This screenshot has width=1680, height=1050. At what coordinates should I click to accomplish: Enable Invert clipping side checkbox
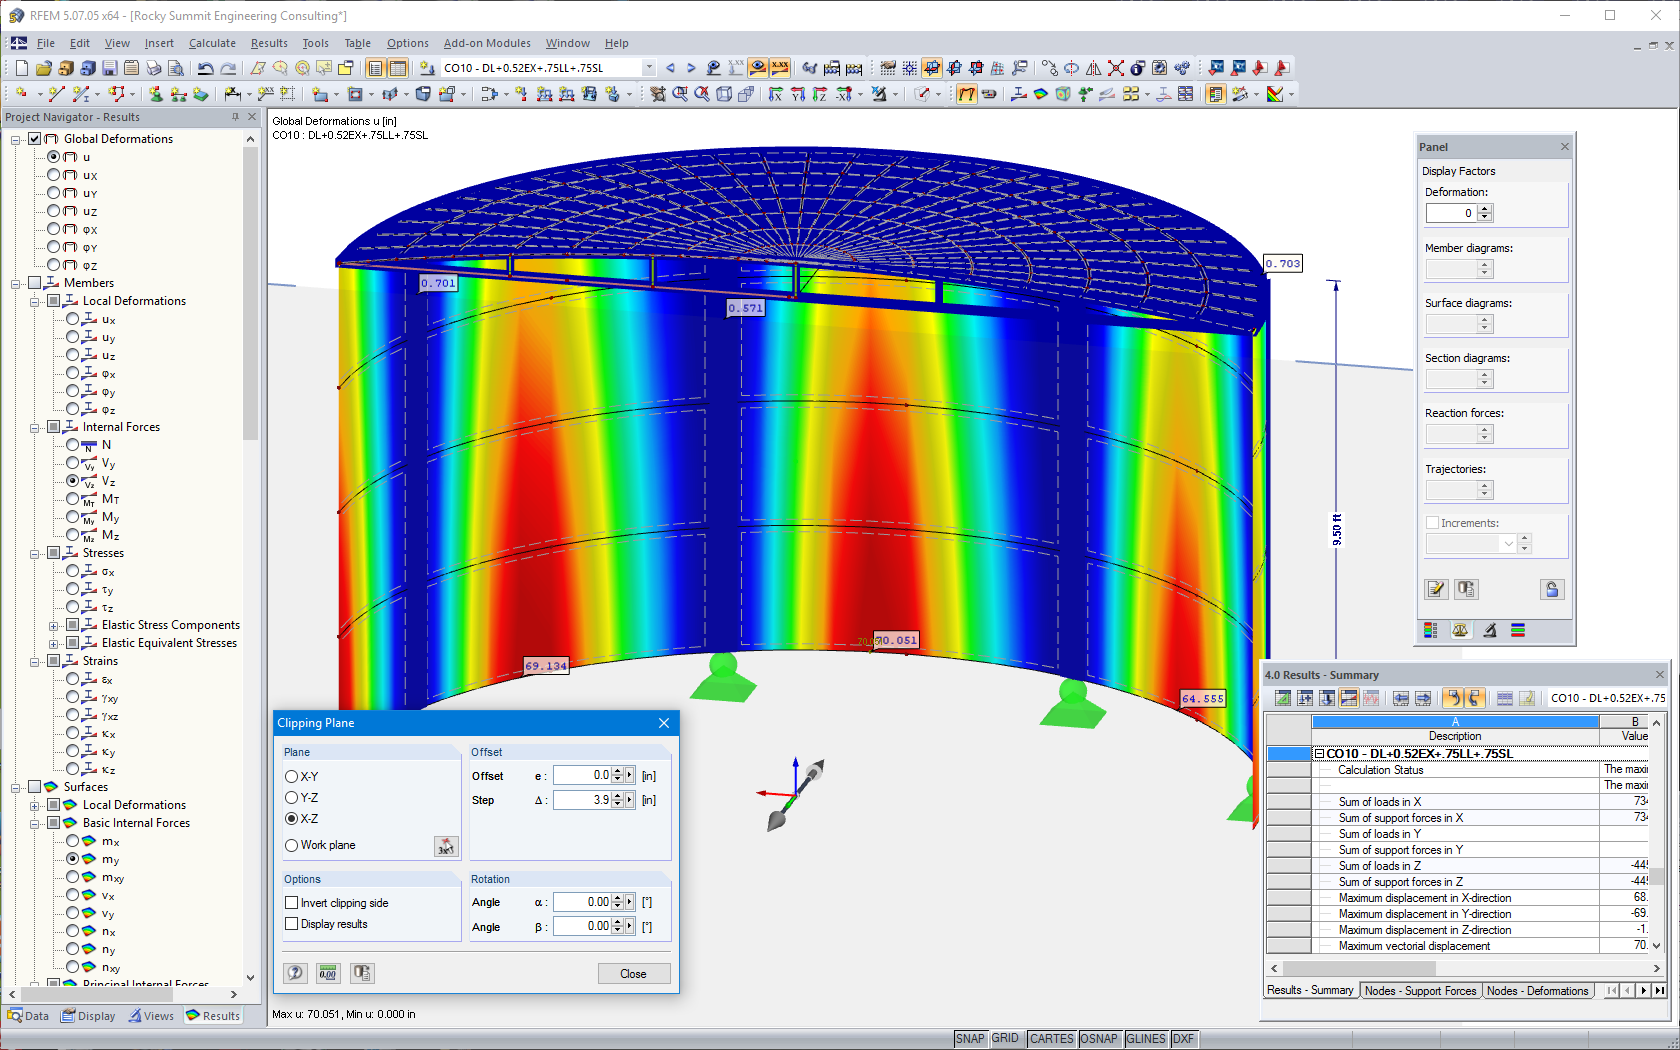pyautogui.click(x=292, y=903)
